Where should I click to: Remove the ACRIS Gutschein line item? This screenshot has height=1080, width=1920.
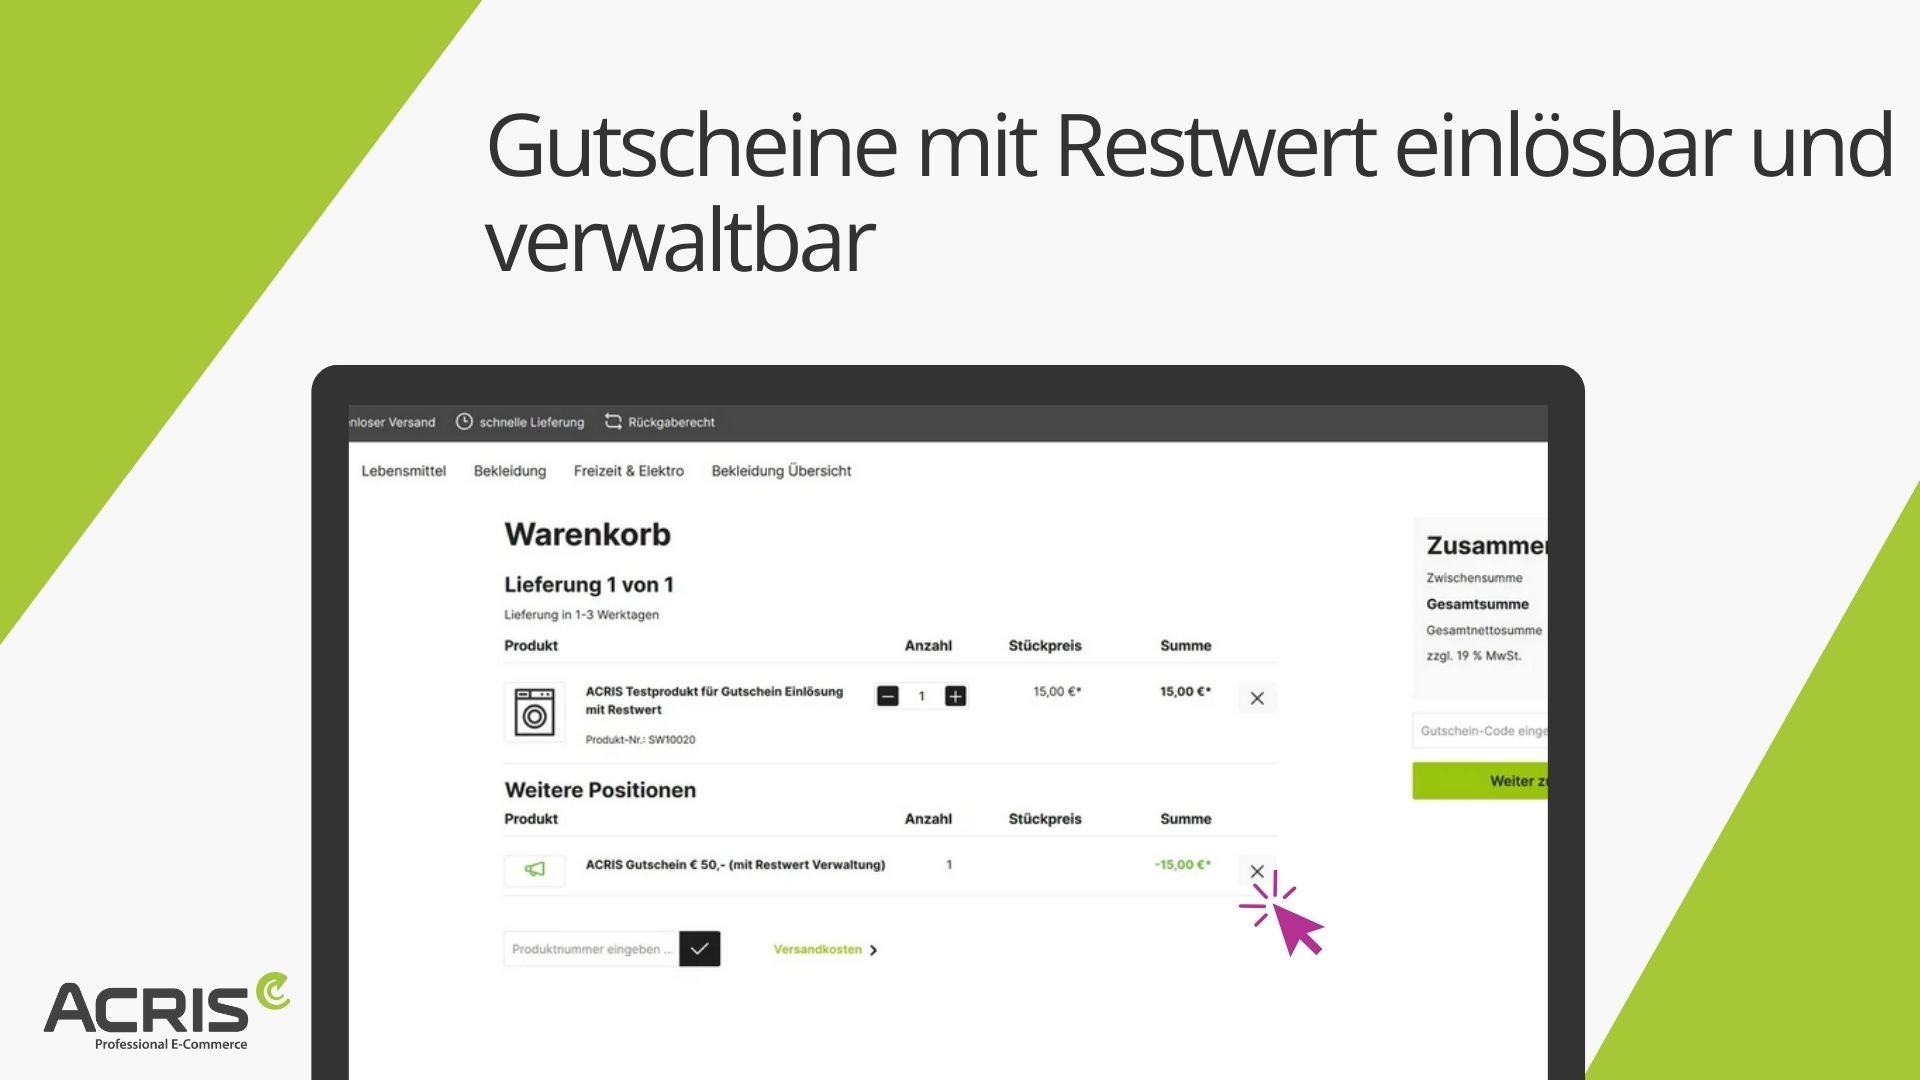(1257, 871)
